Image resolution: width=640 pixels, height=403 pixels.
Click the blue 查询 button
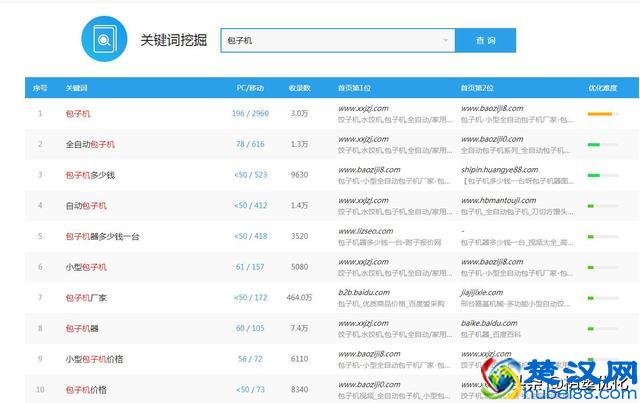(485, 40)
